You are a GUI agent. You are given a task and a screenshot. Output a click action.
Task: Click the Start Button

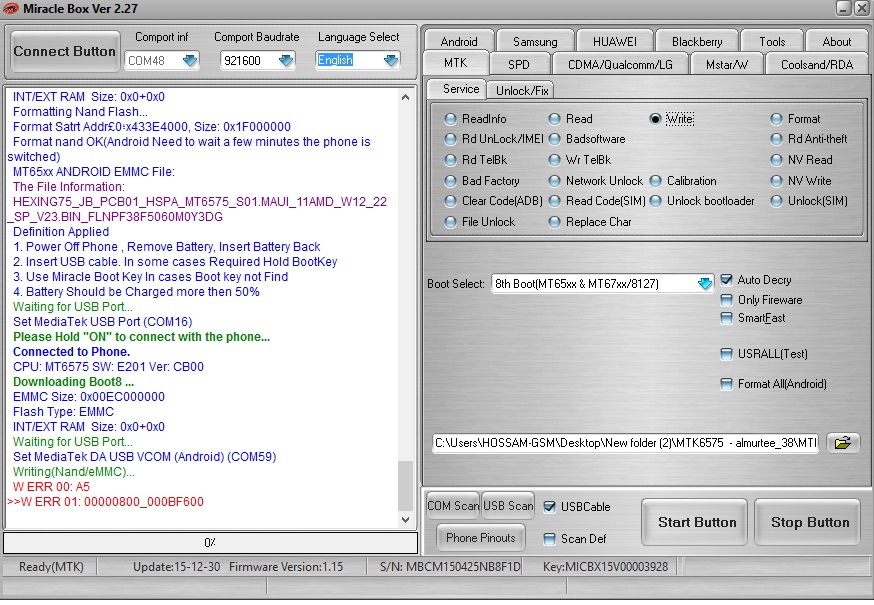696,522
